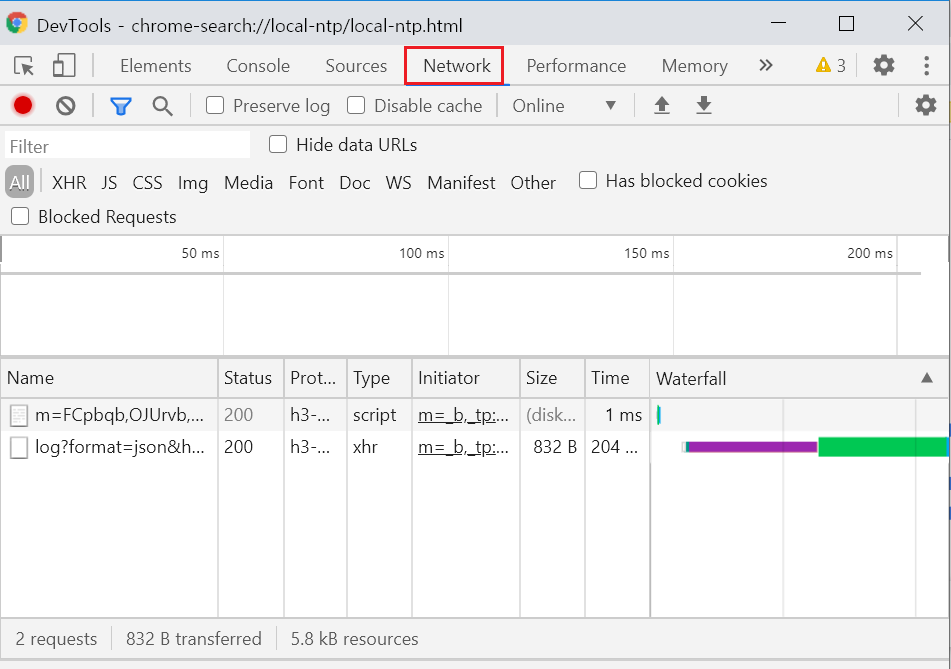Sort by Name column header

pos(109,378)
